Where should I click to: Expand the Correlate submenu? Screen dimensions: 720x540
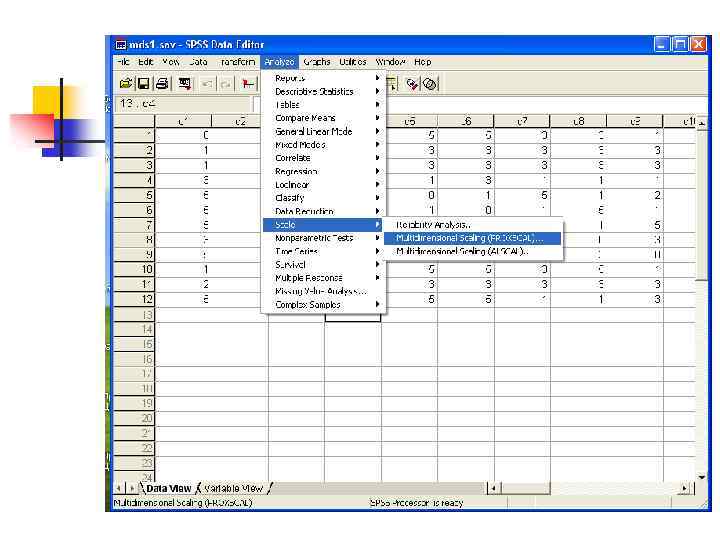pyautogui.click(x=323, y=158)
